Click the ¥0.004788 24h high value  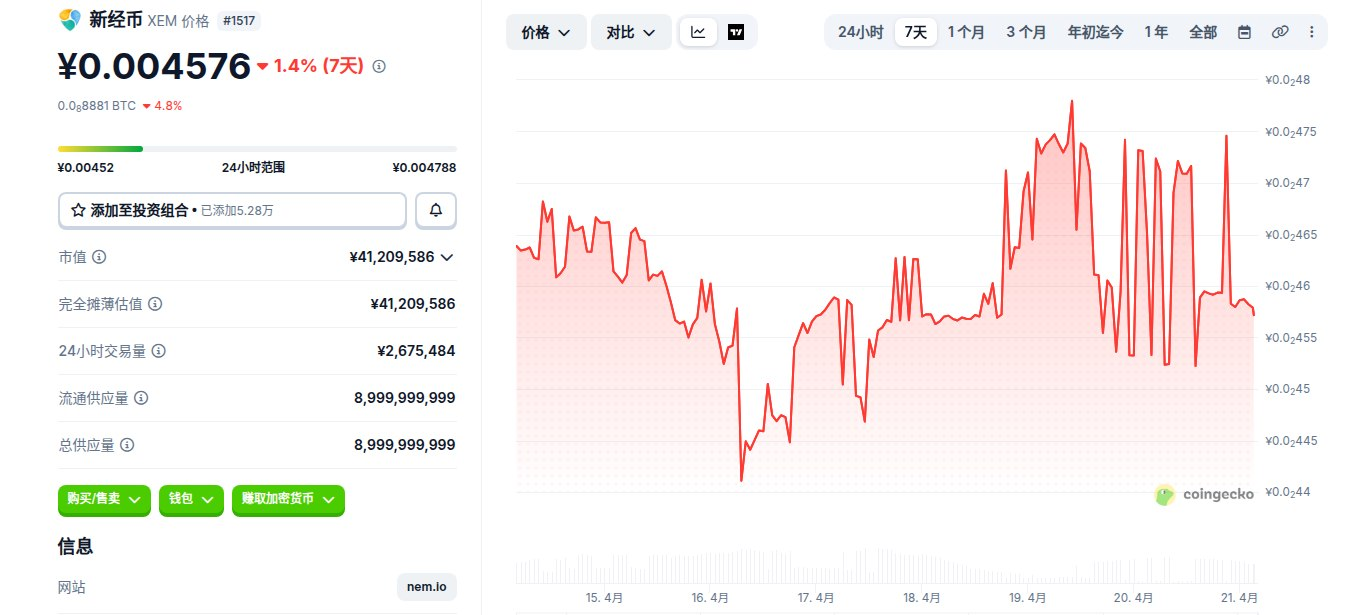pos(424,168)
